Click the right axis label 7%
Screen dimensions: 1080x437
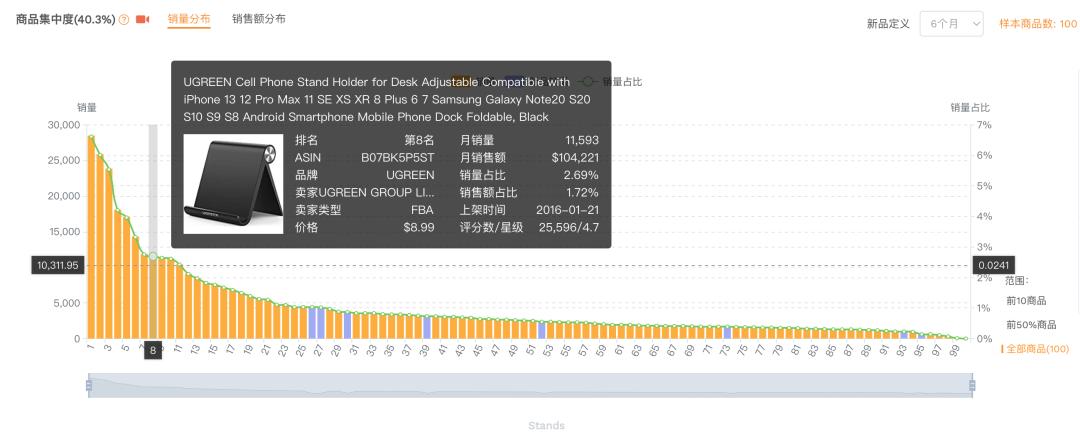pyautogui.click(x=984, y=125)
